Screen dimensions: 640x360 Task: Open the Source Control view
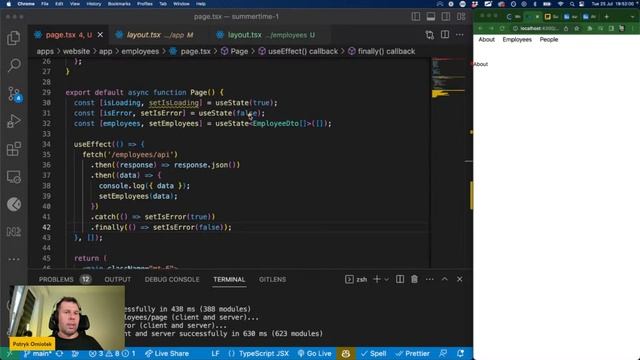point(15,94)
